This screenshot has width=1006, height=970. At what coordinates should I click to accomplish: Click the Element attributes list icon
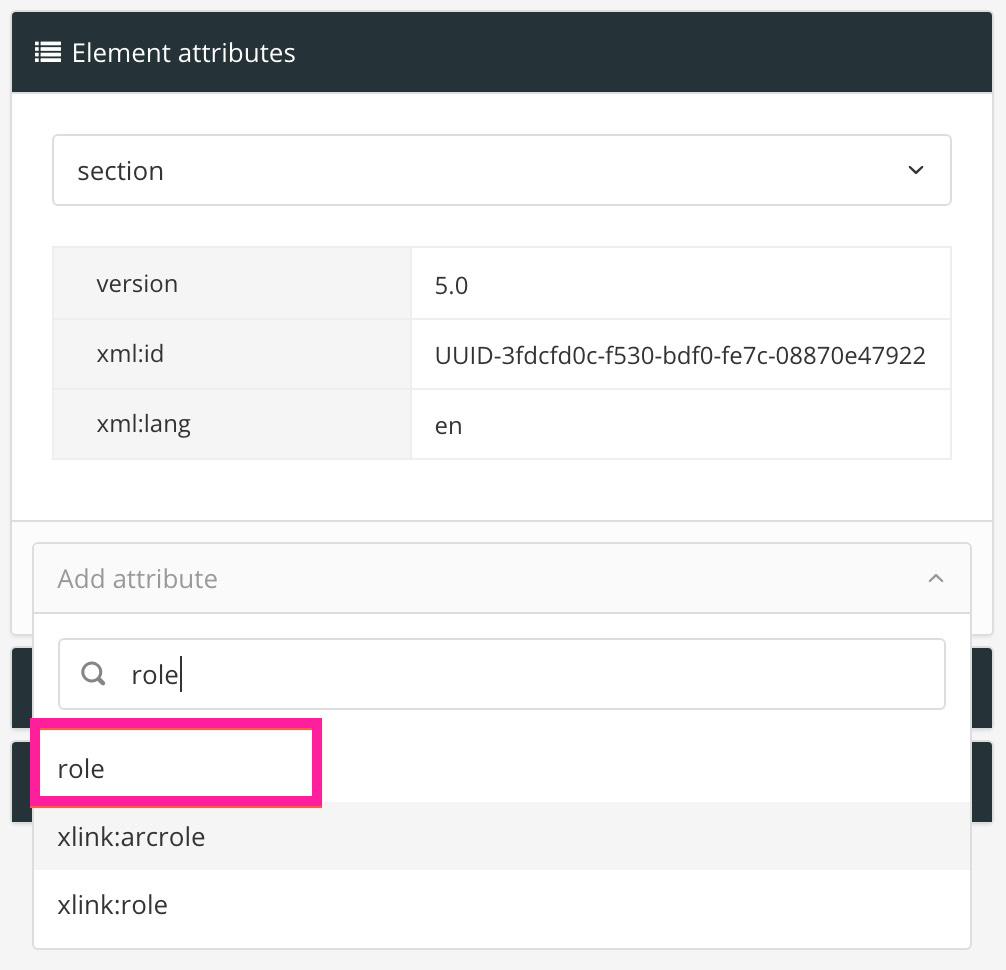coord(47,52)
